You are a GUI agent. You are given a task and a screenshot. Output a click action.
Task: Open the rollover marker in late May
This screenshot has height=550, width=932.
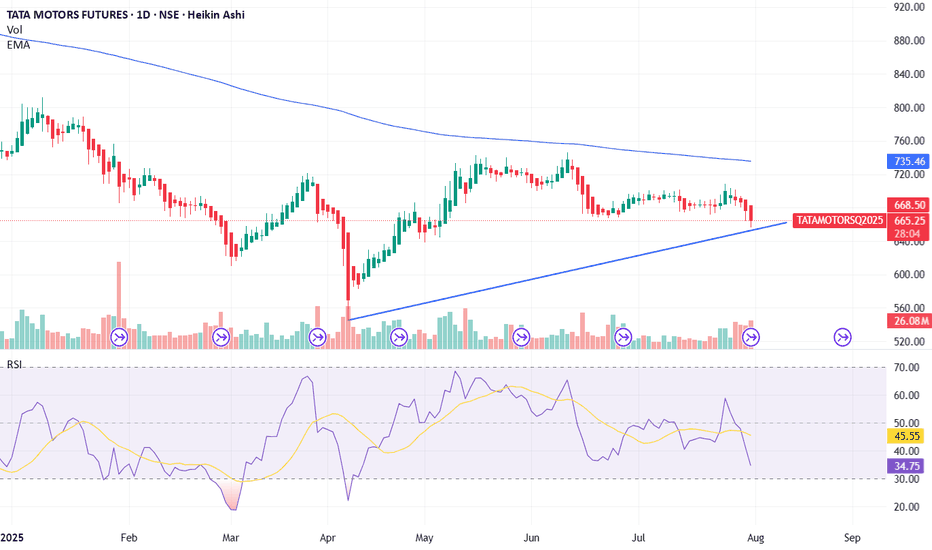pyautogui.click(x=521, y=338)
